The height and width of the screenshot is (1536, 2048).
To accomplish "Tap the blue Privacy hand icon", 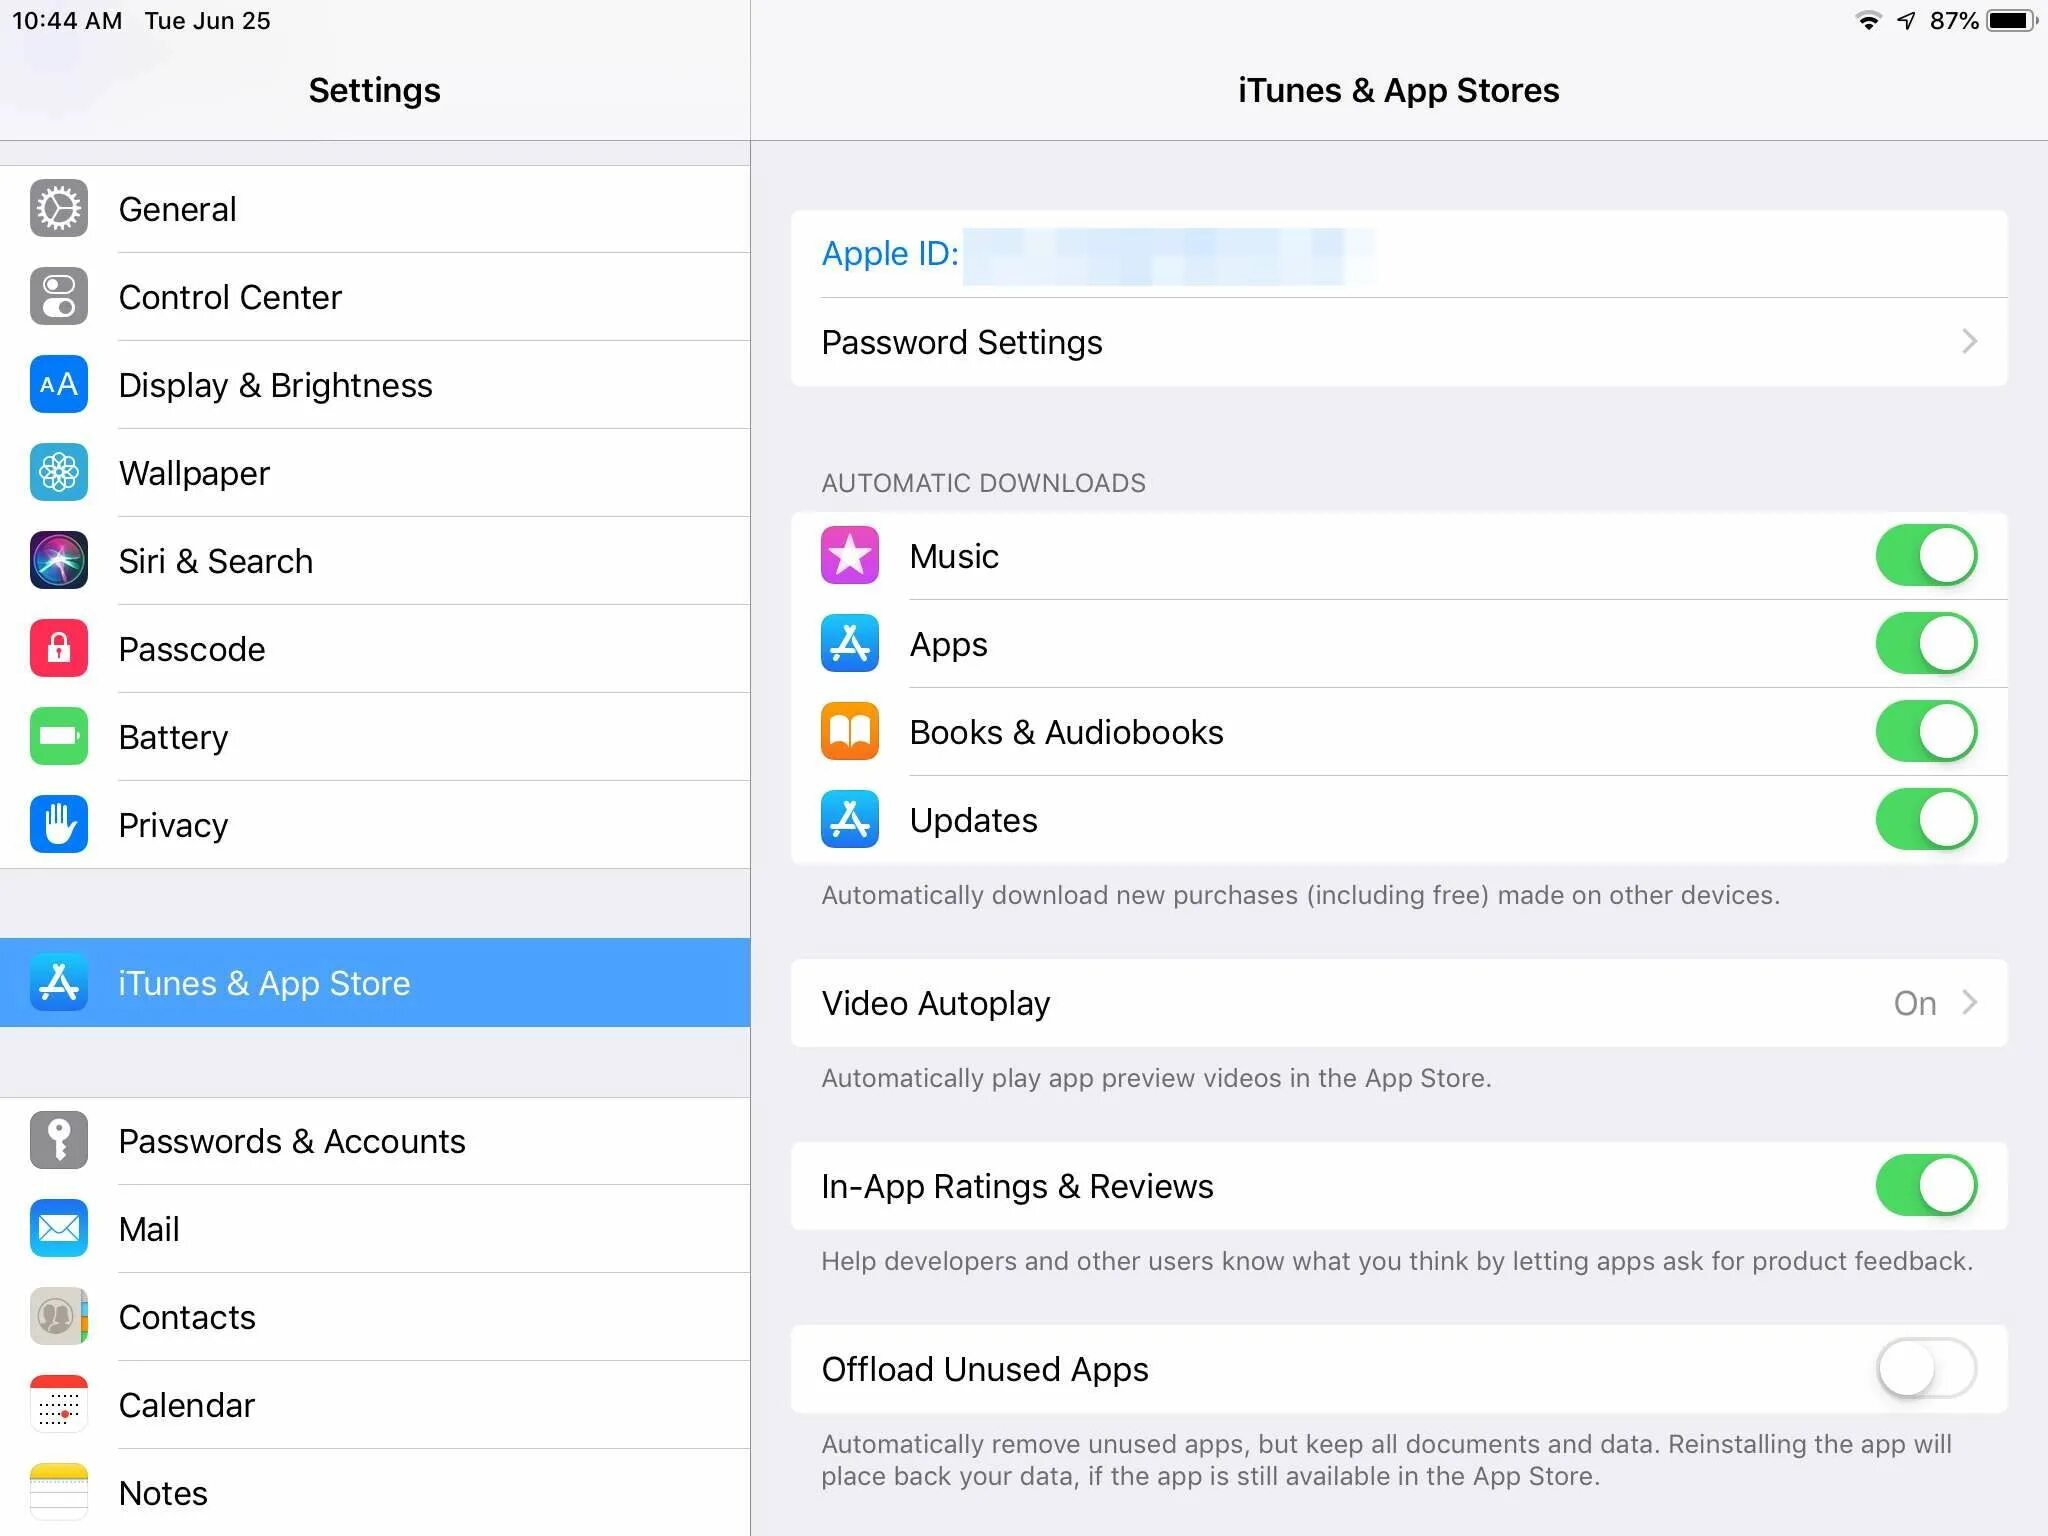I will click(59, 825).
